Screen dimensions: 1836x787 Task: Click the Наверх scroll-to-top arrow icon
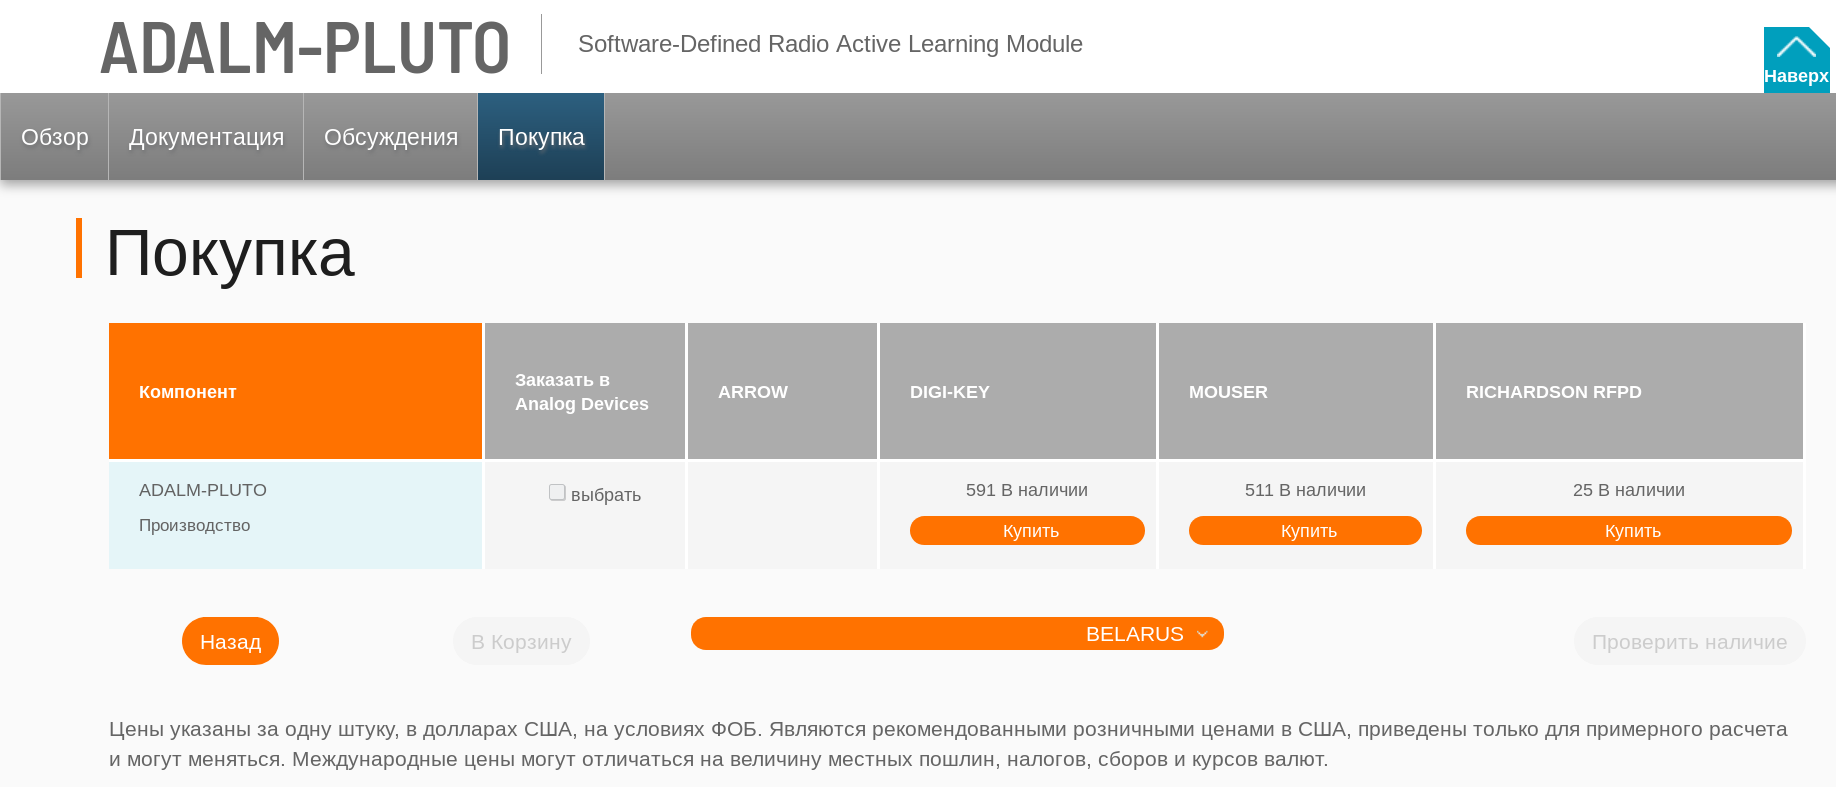click(1796, 48)
